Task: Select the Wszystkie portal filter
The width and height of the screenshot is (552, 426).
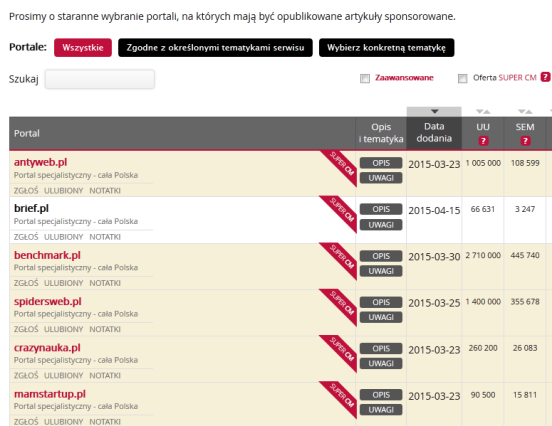Action: point(83,48)
